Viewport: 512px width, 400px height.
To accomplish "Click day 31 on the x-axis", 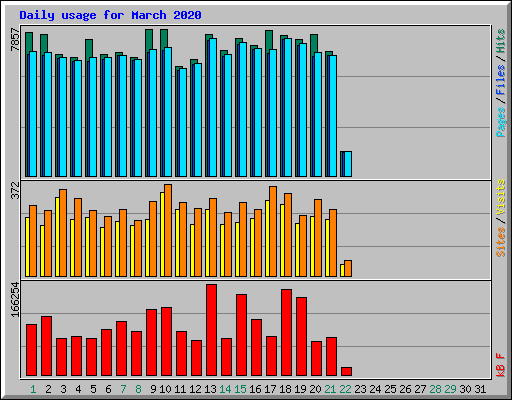I will [480, 389].
